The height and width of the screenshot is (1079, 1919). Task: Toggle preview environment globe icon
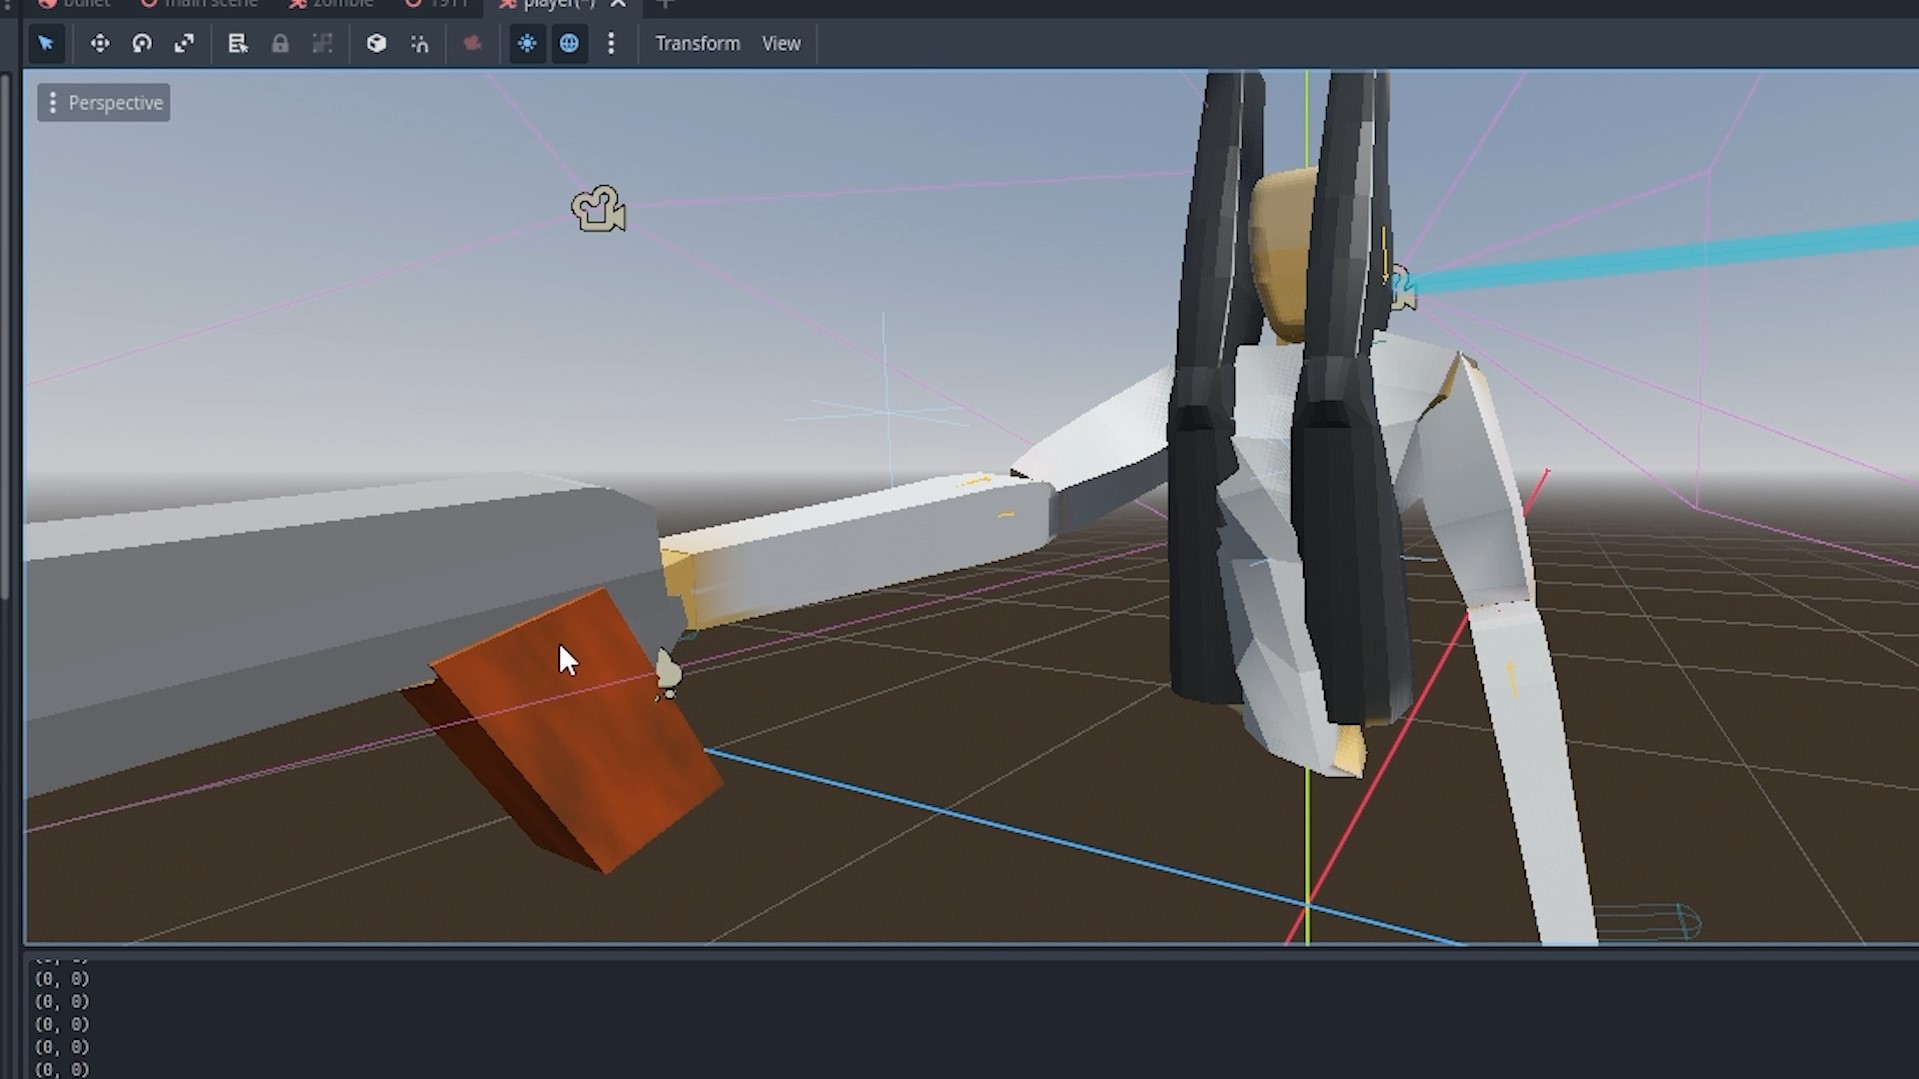click(569, 43)
